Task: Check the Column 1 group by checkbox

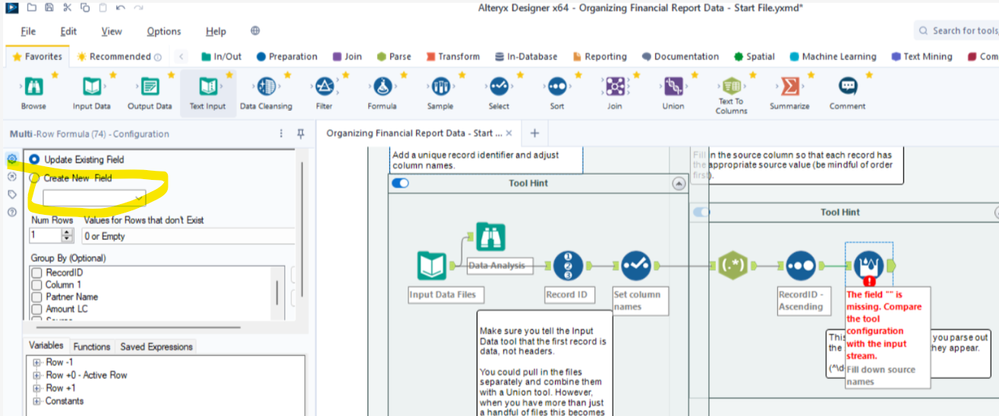Action: point(37,285)
